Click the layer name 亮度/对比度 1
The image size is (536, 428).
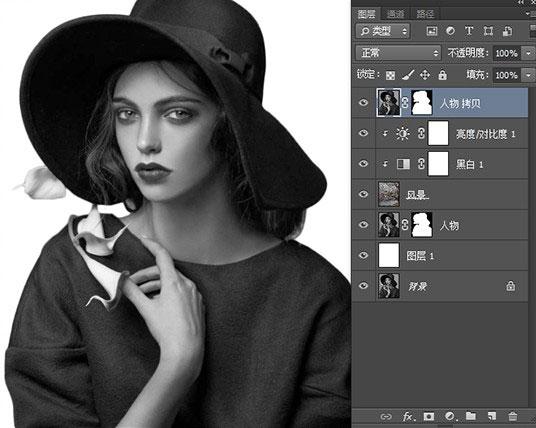click(x=485, y=134)
